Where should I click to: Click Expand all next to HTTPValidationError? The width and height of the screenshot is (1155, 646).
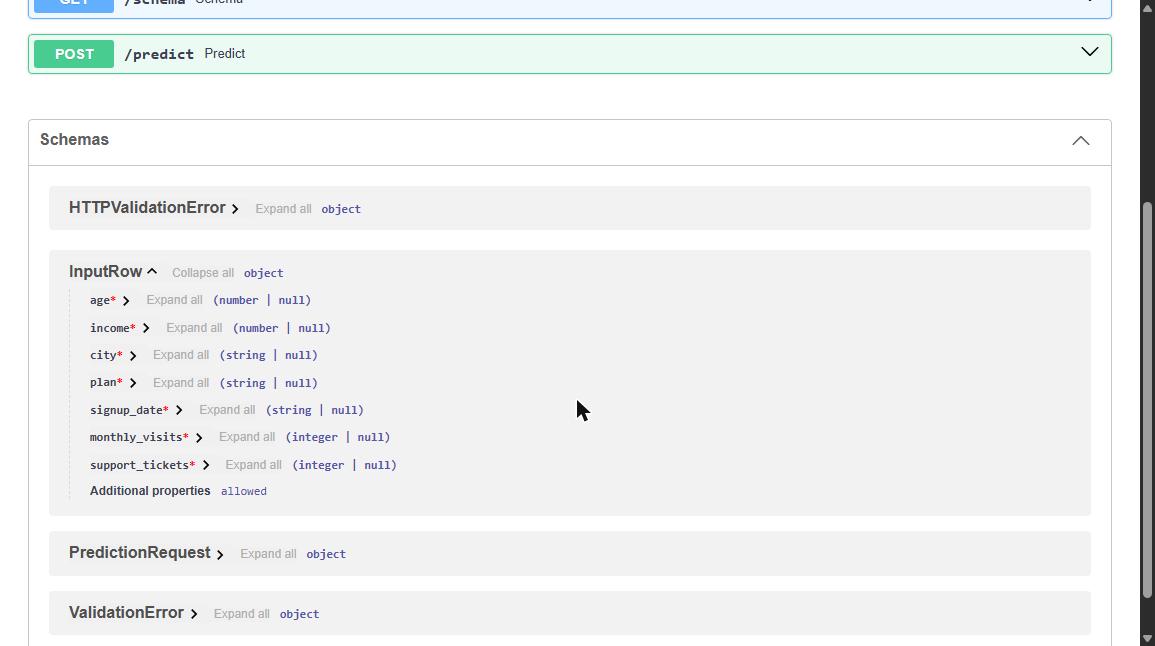[x=284, y=209]
